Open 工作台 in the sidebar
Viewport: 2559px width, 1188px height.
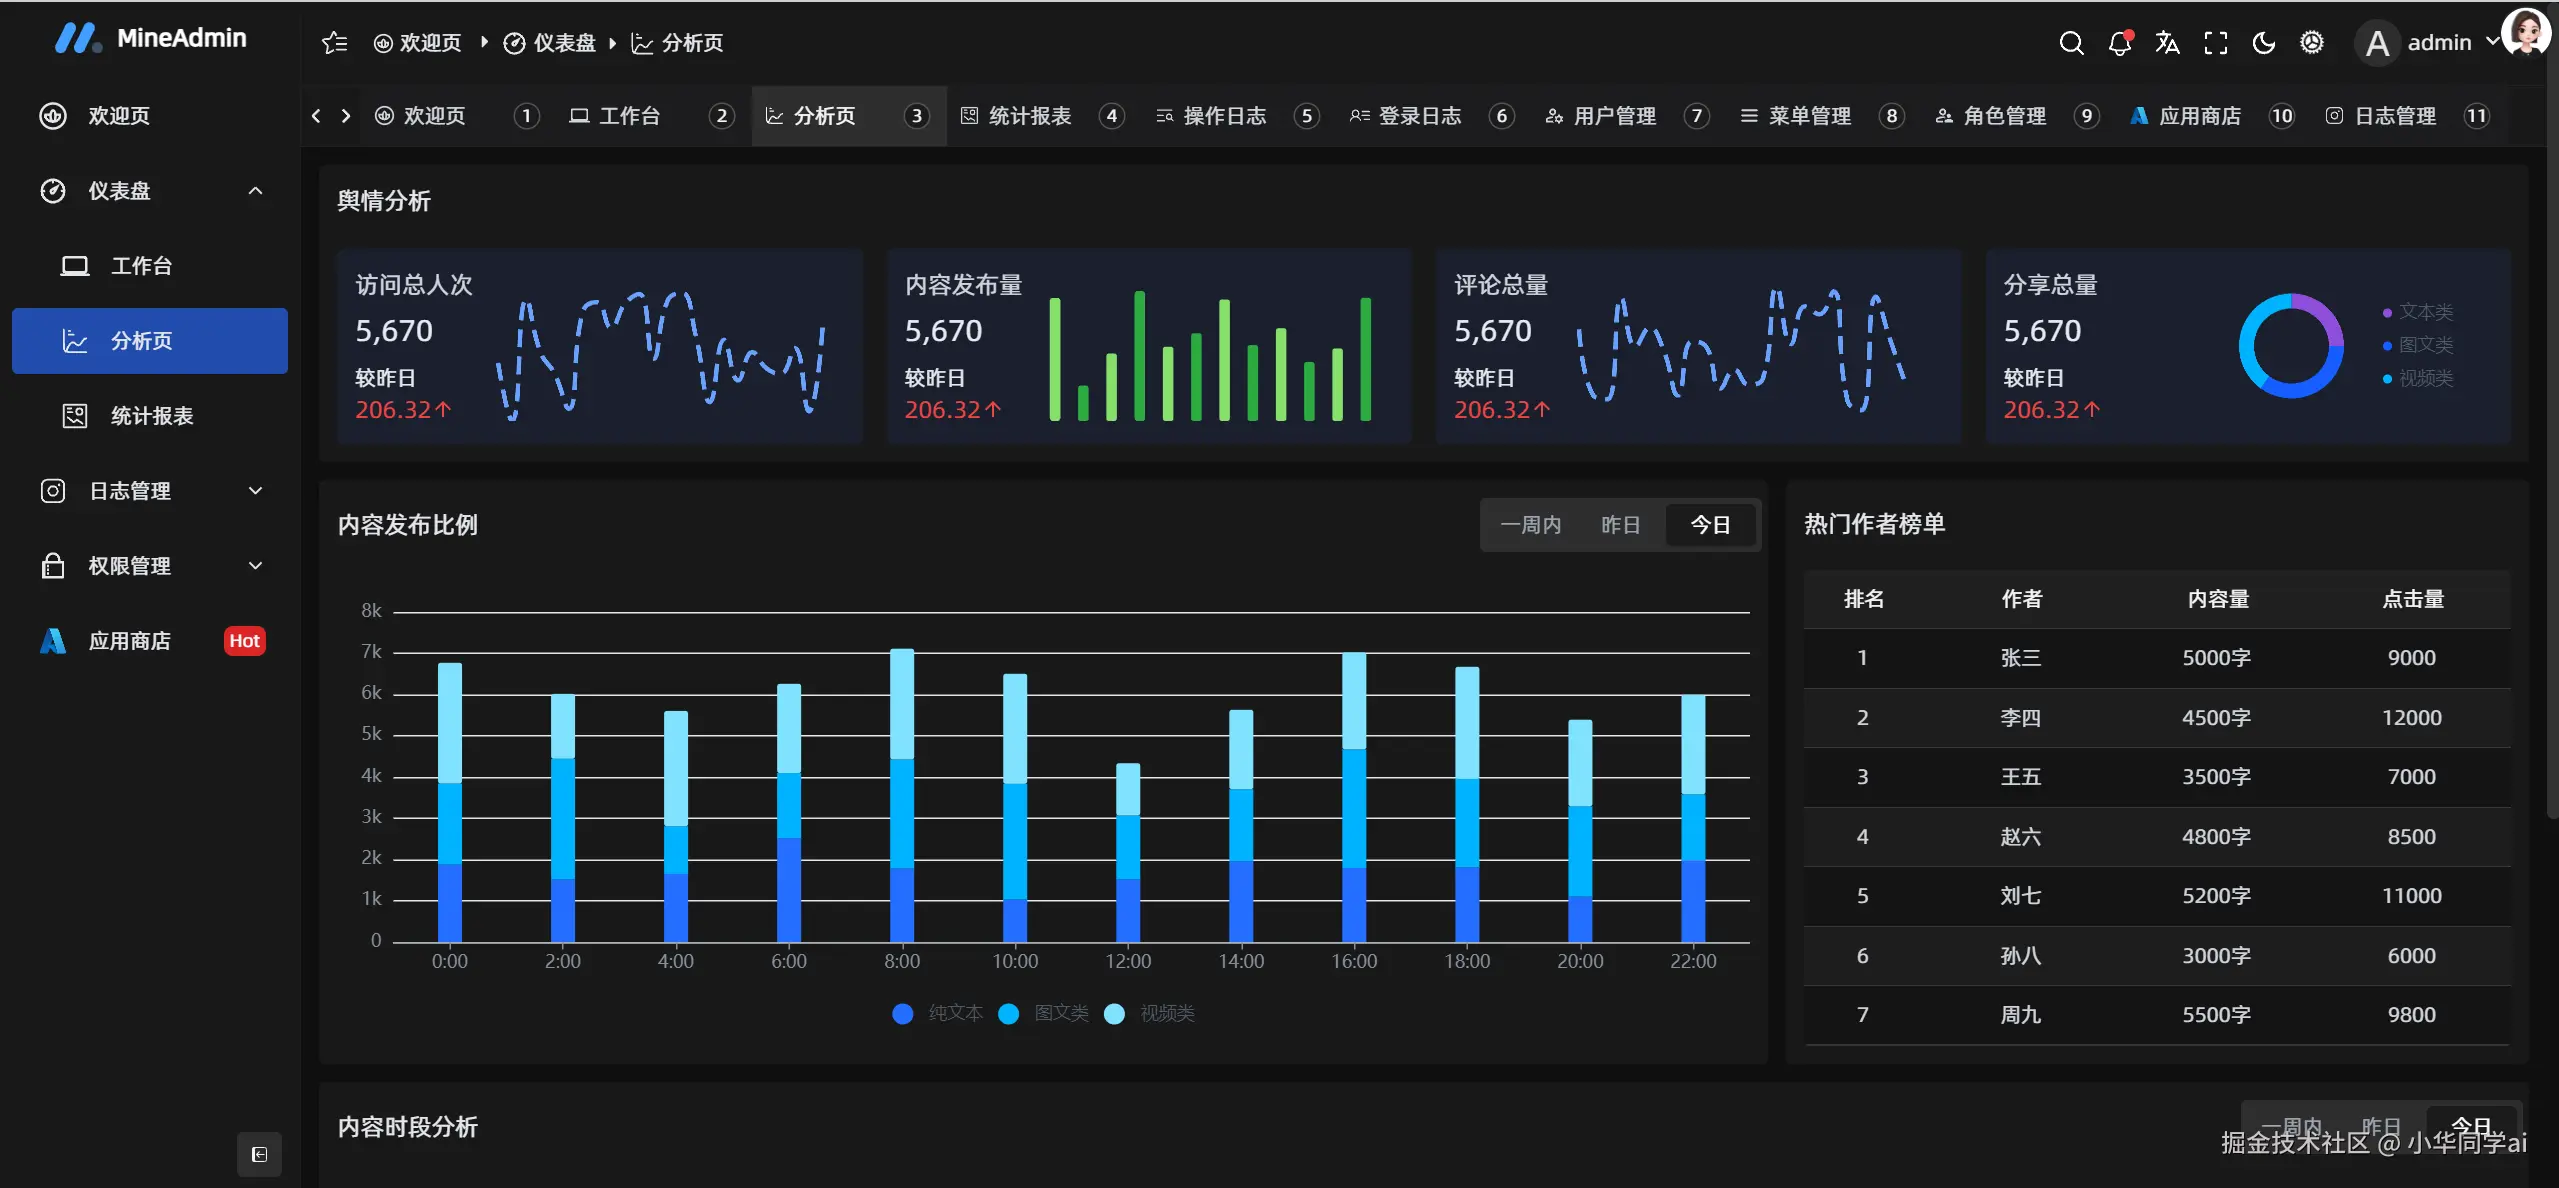(141, 266)
